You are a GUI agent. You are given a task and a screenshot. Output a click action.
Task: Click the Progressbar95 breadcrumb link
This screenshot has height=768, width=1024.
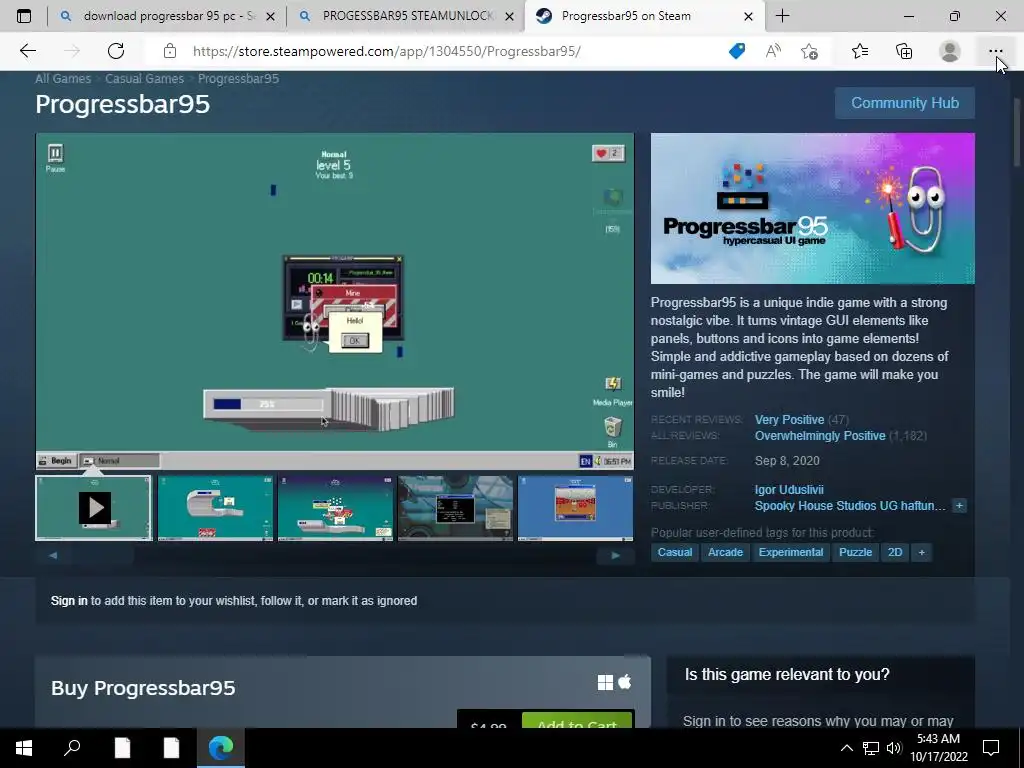coord(238,78)
